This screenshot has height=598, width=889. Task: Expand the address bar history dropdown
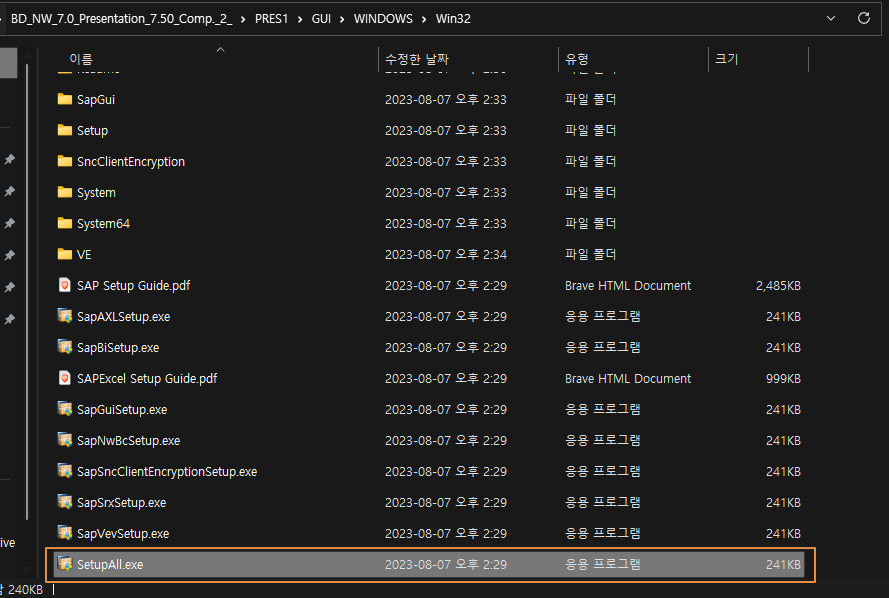pyautogui.click(x=832, y=18)
